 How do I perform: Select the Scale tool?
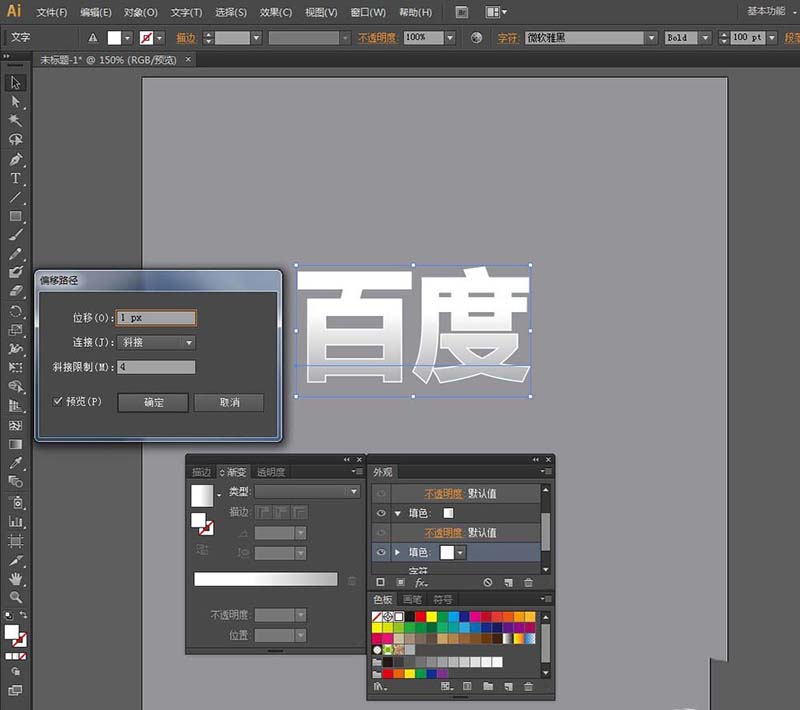coord(15,330)
